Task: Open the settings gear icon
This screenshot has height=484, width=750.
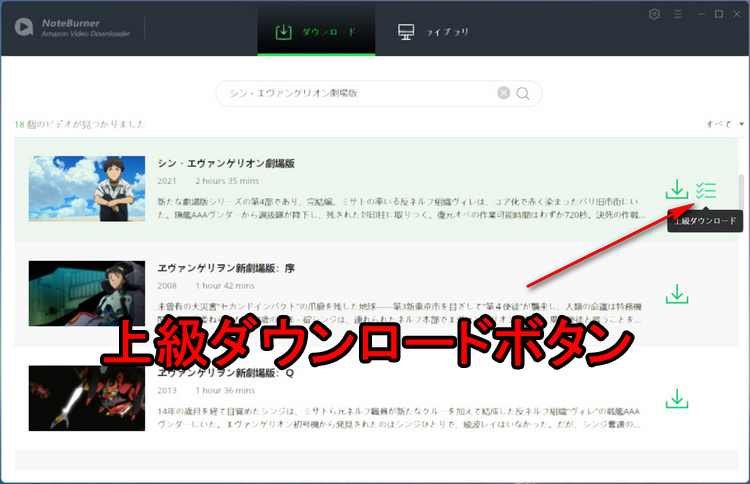Action: [654, 14]
